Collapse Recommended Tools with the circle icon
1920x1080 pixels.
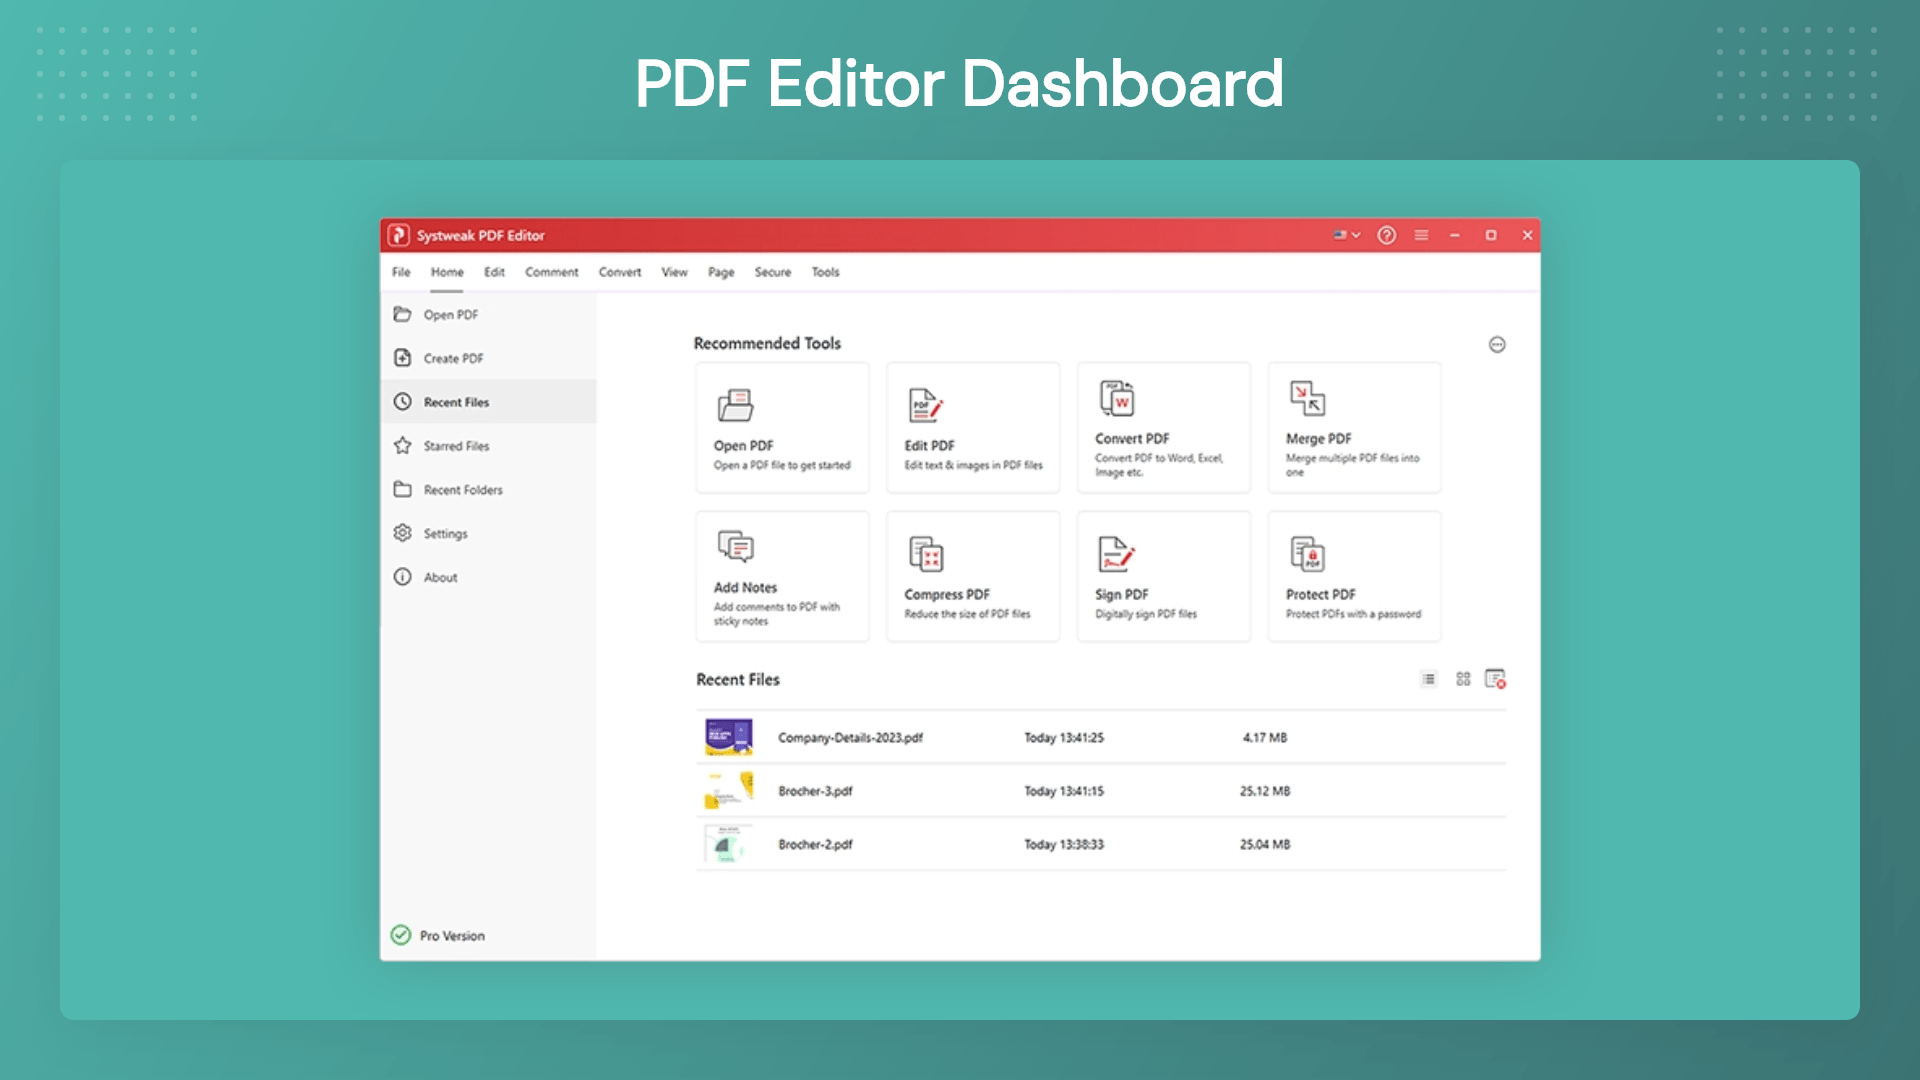(1497, 345)
